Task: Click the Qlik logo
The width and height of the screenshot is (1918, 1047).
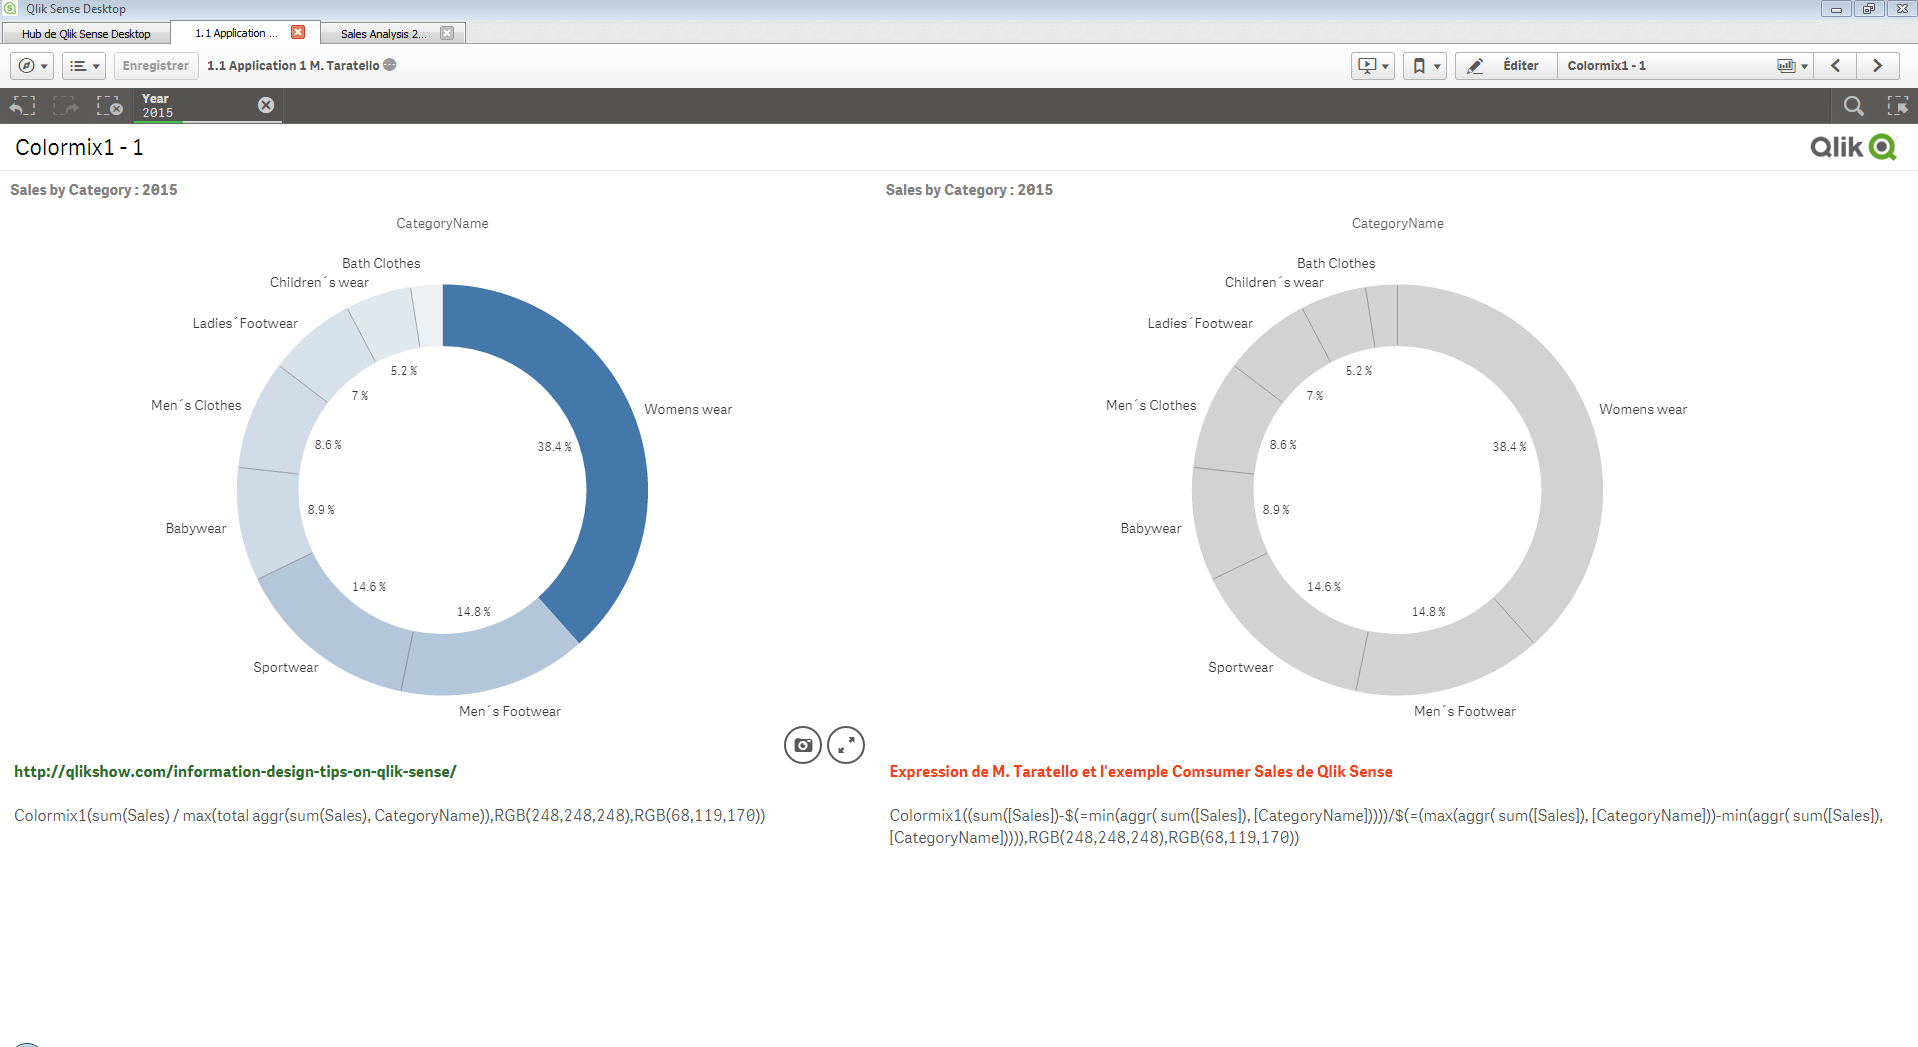Action: 1853,147
